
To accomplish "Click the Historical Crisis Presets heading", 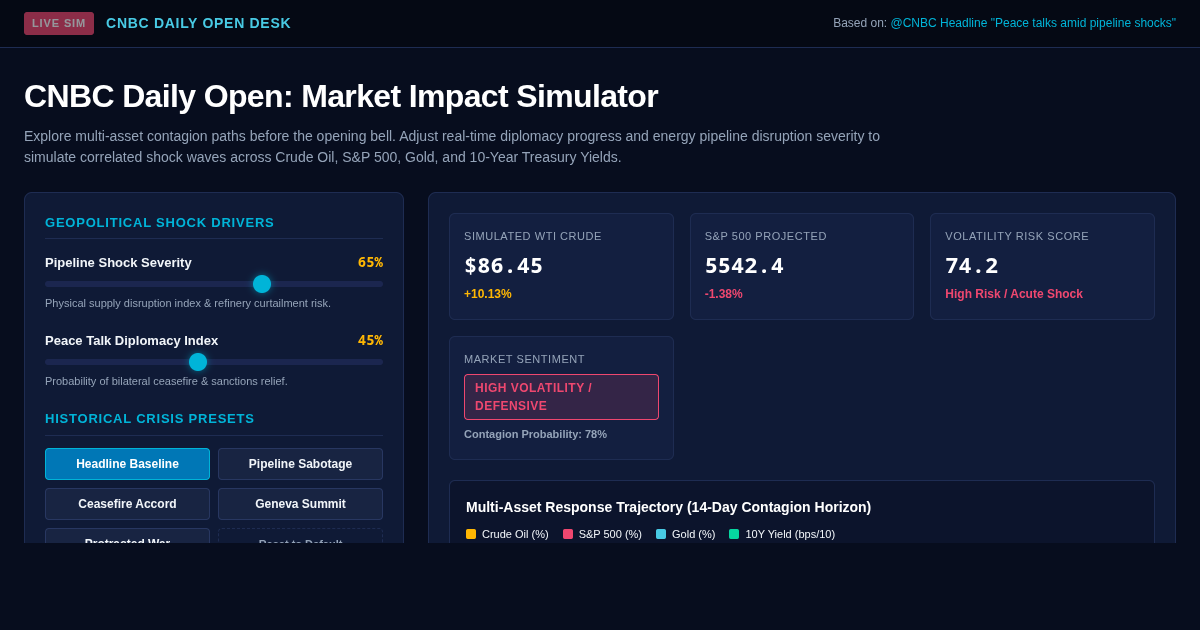I will (150, 419).
